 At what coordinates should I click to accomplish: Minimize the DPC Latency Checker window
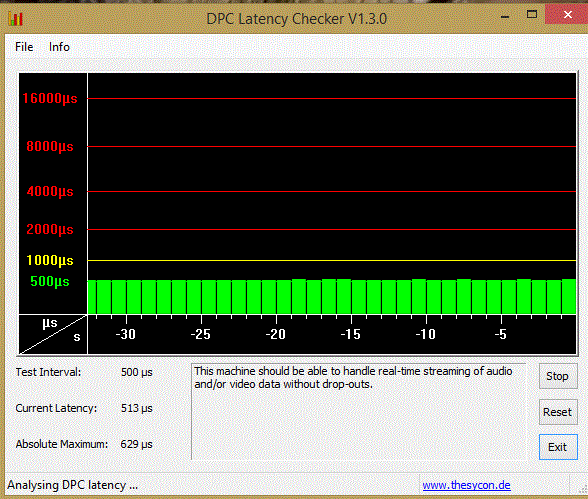tap(505, 16)
